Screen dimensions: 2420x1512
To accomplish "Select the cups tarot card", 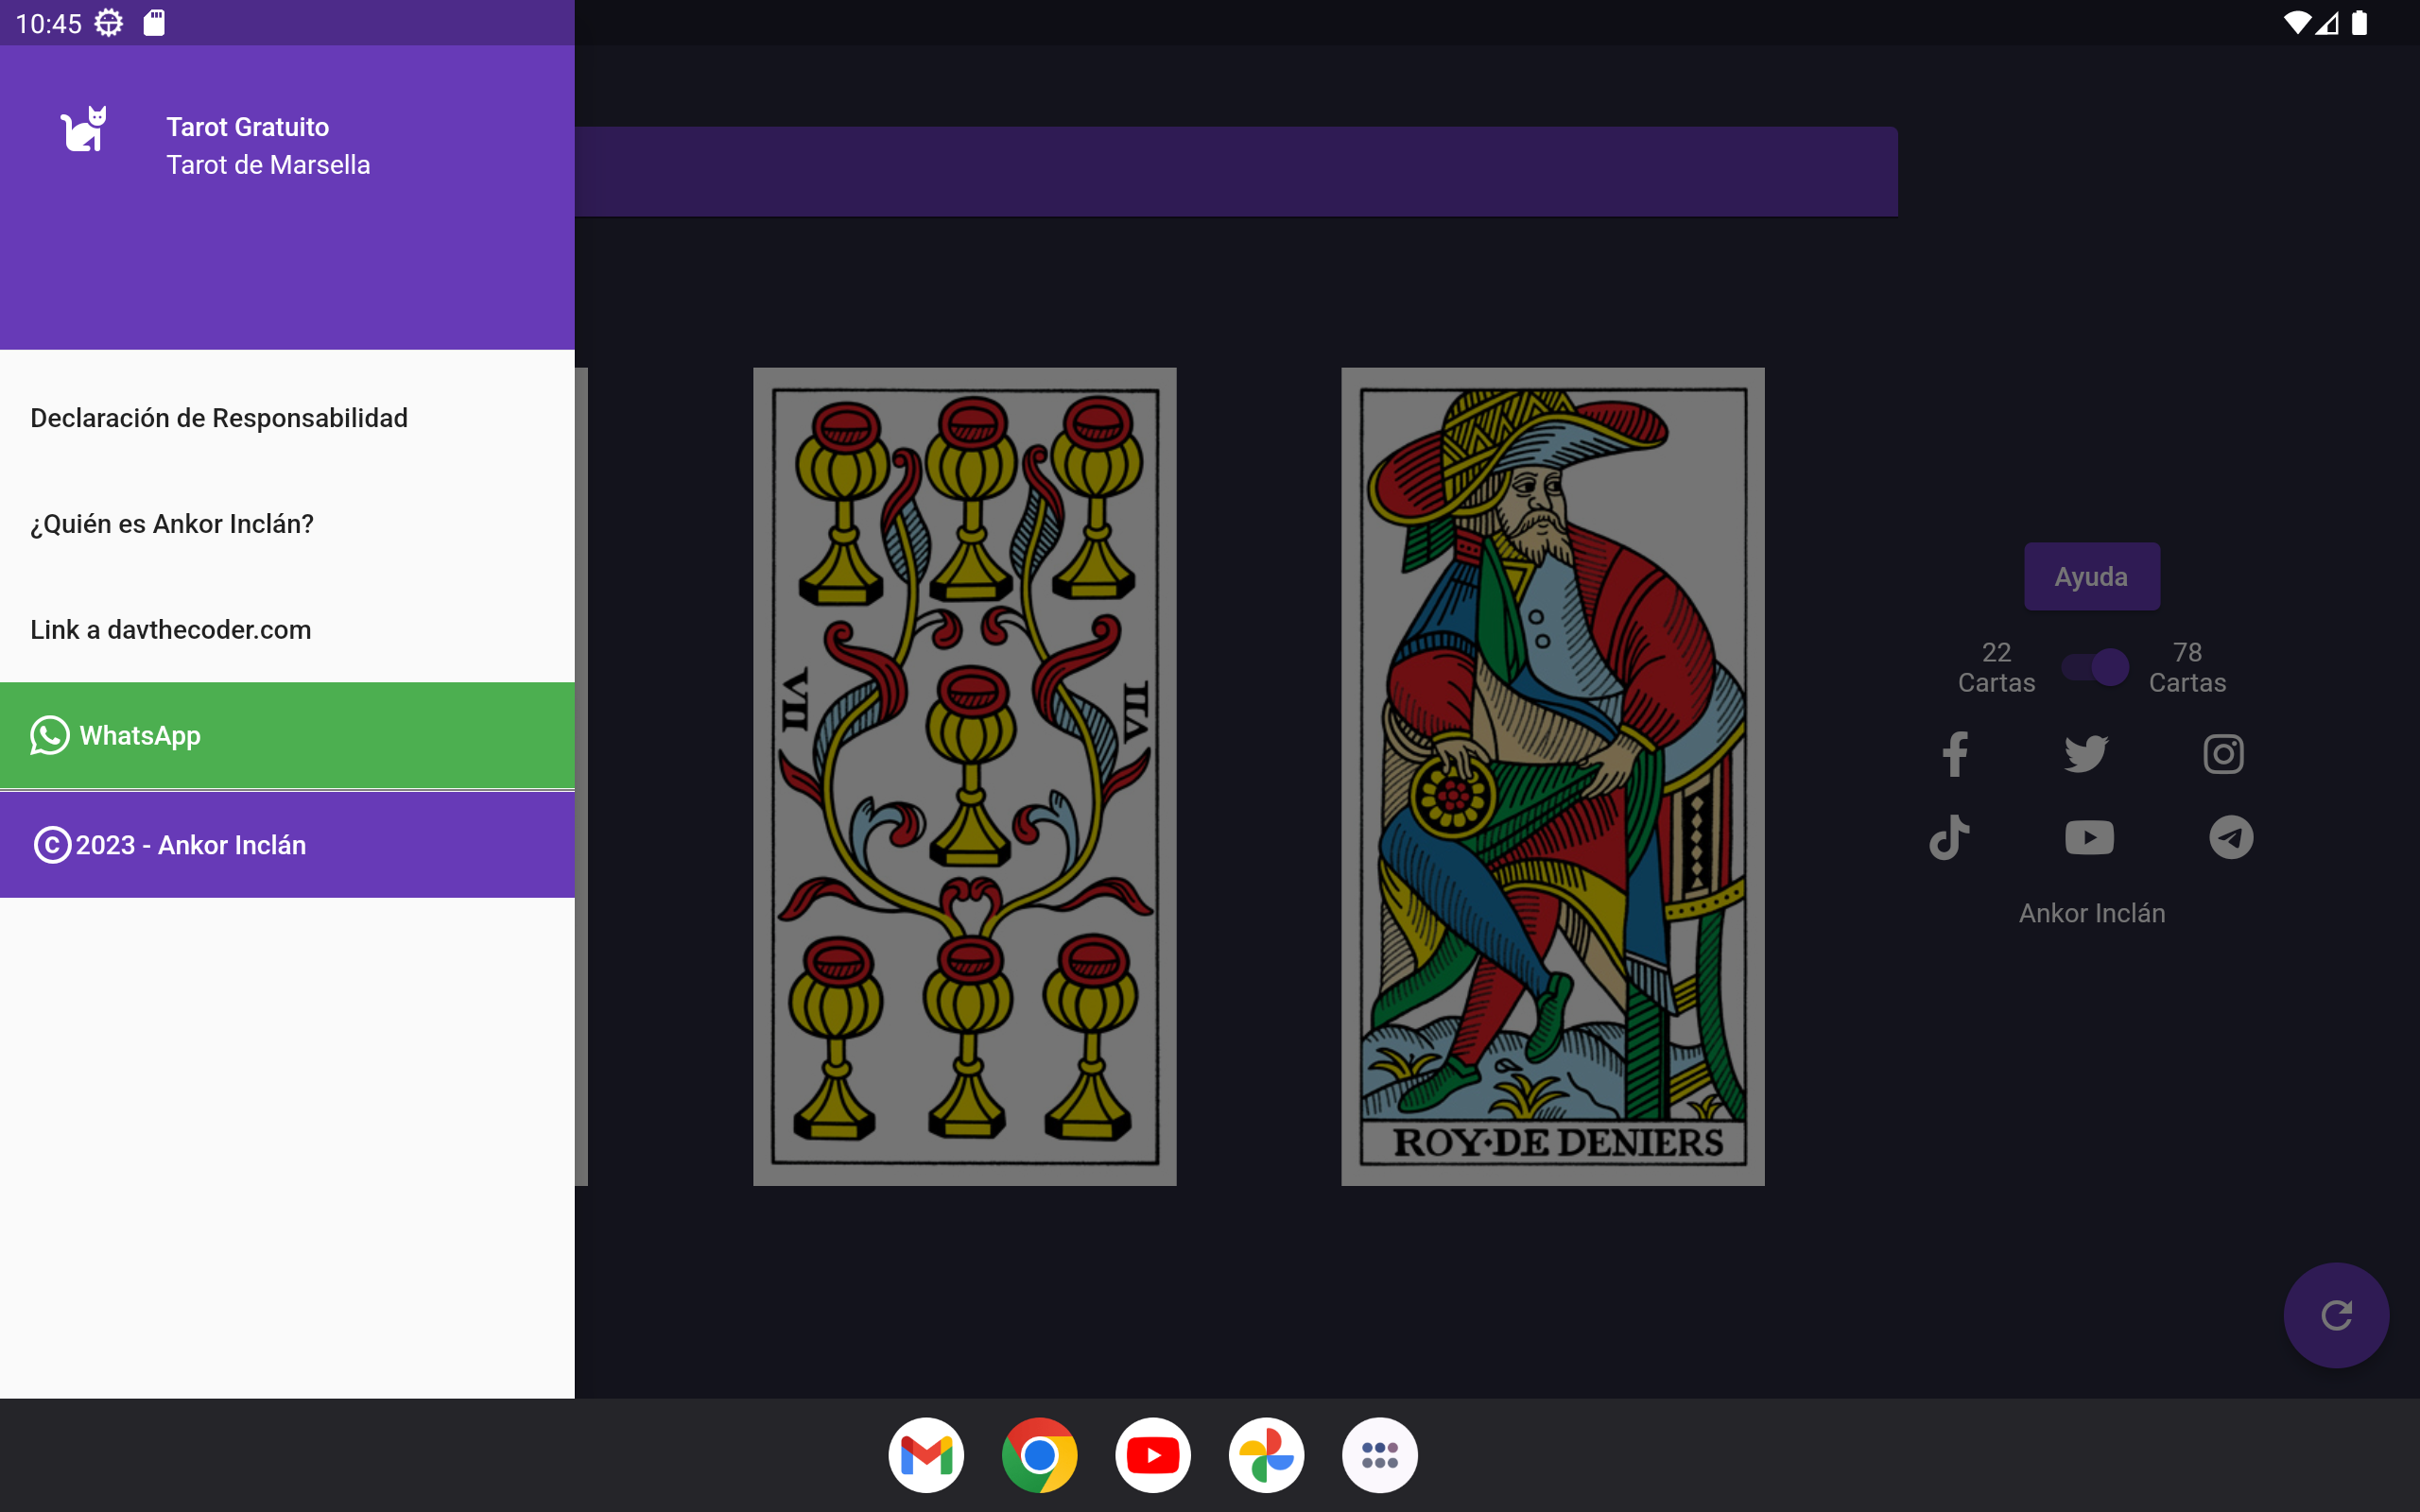I will pos(964,777).
